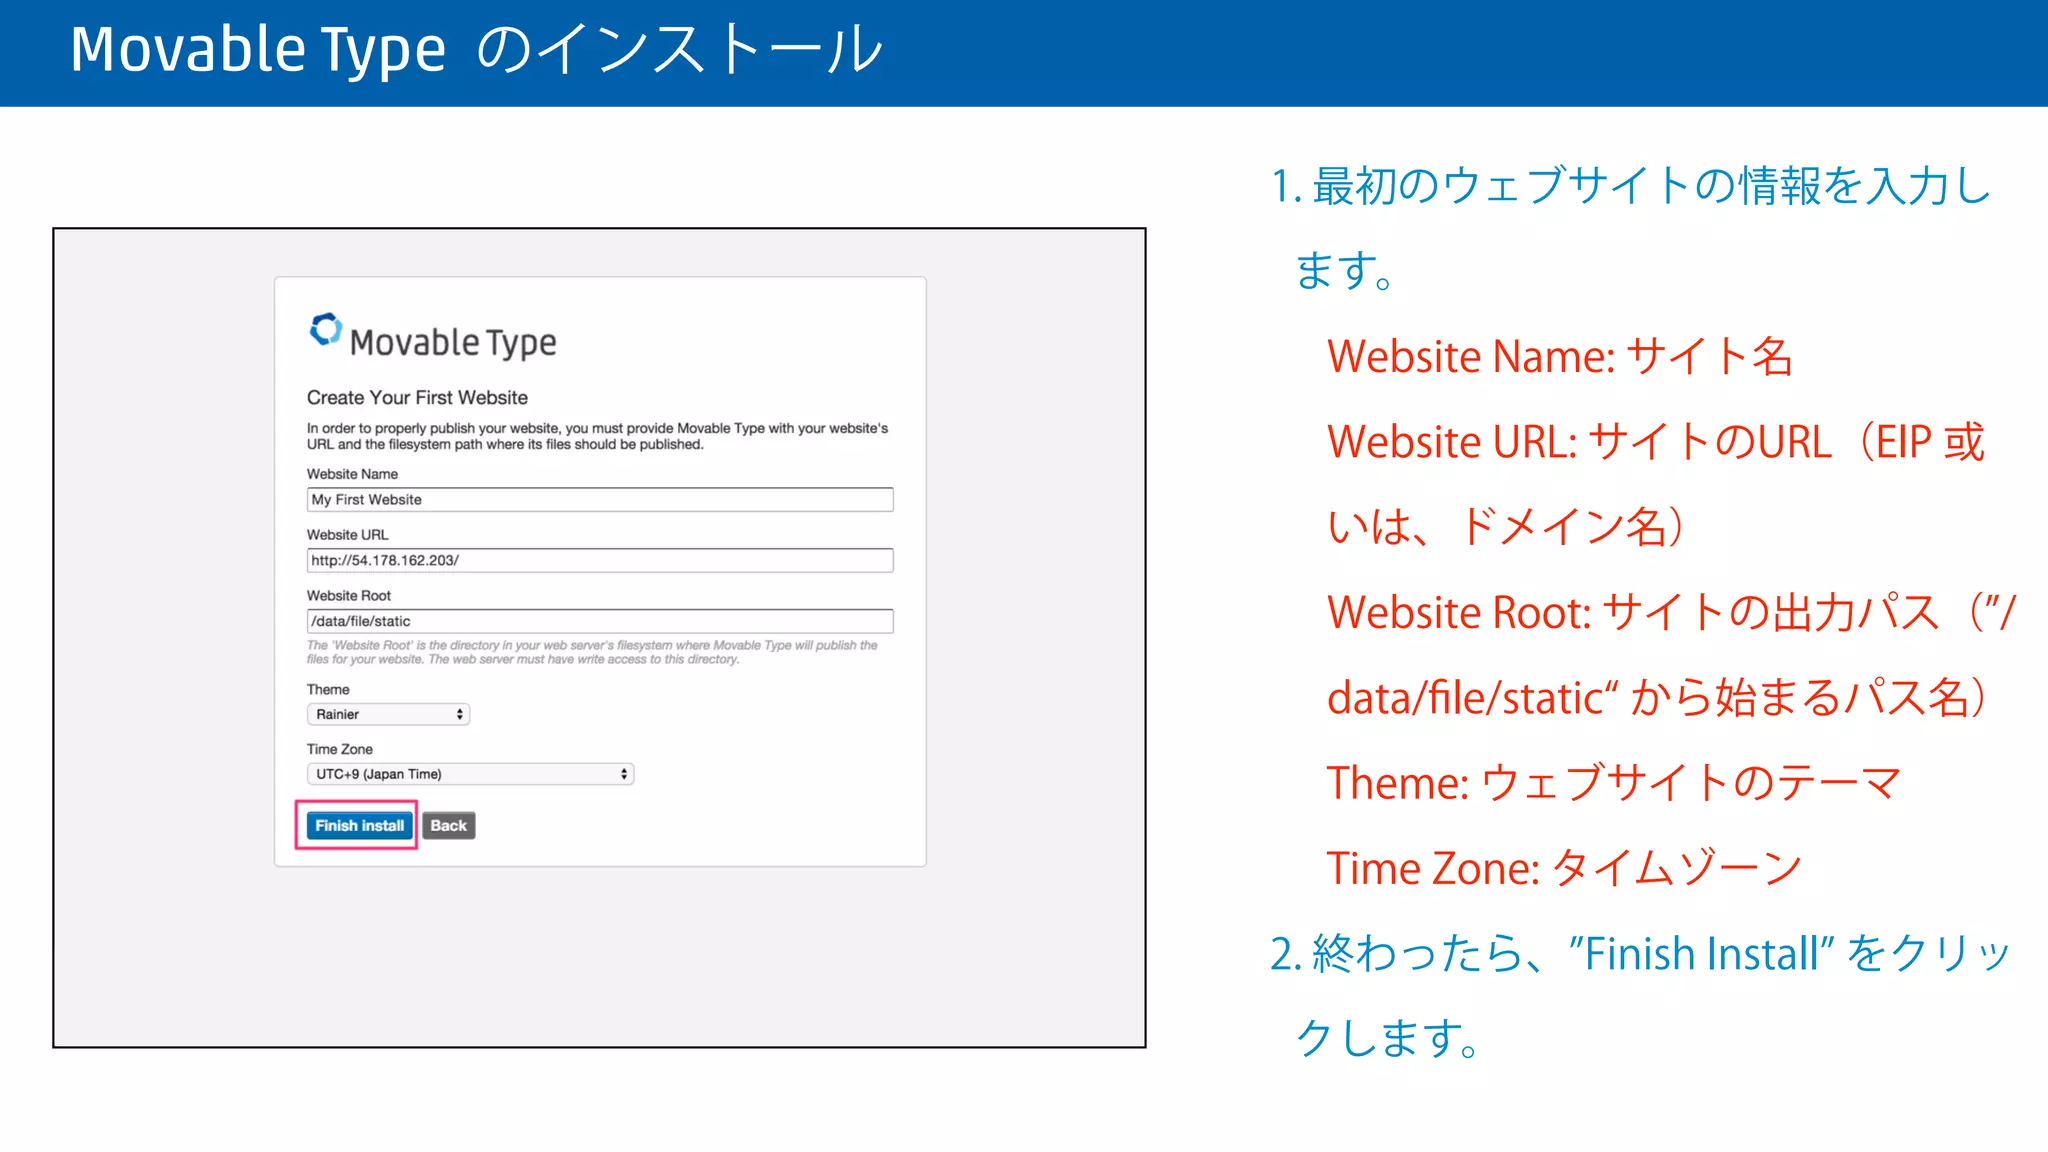
Task: Click the 'Theme' label text
Action: click(x=328, y=689)
